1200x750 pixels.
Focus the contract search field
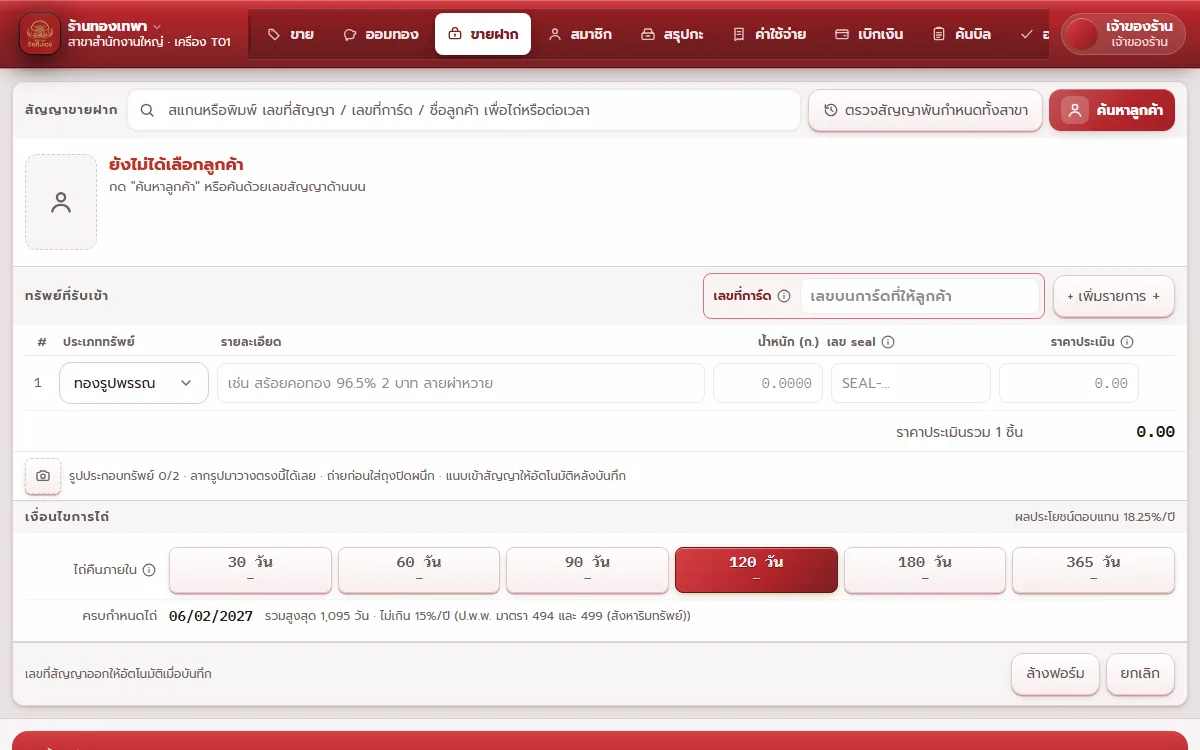pos(464,110)
